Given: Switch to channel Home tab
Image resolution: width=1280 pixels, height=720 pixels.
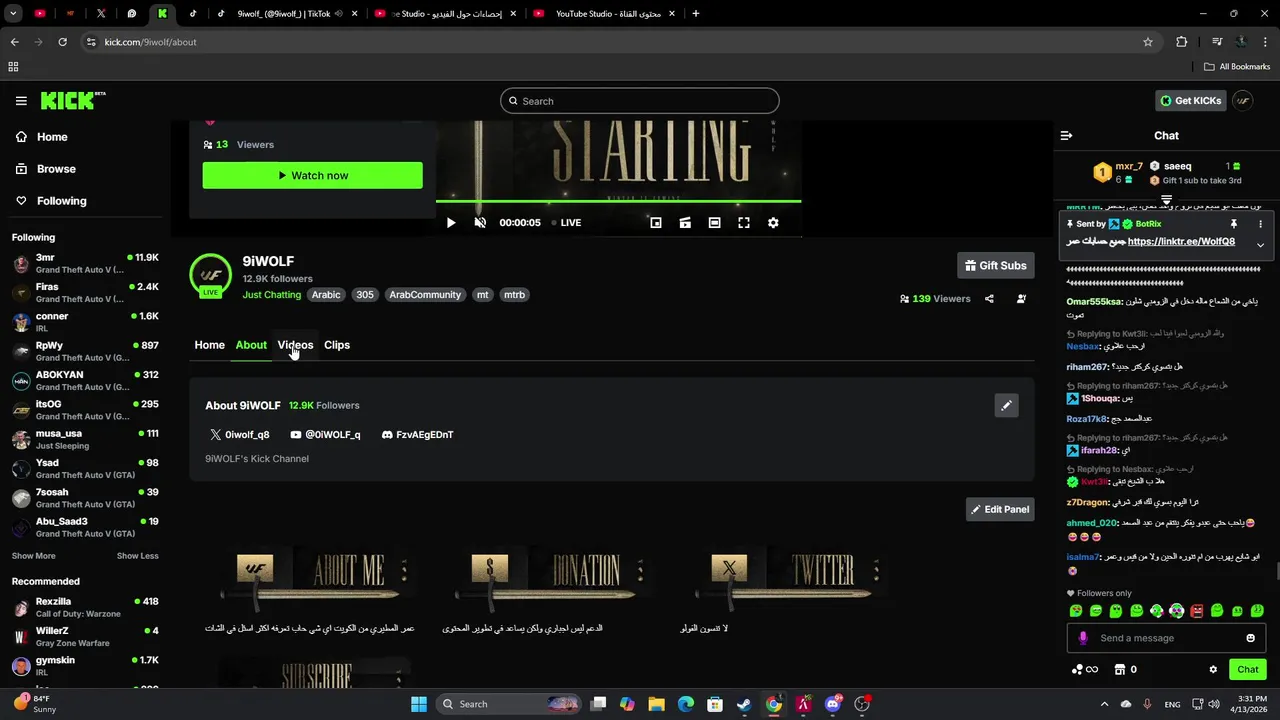Looking at the screenshot, I should tap(209, 345).
